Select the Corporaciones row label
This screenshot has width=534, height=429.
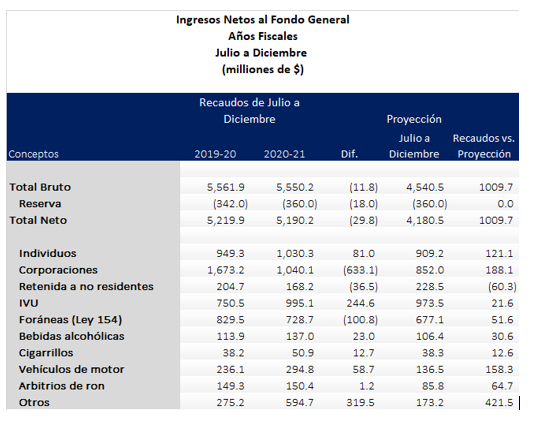pyautogui.click(x=58, y=270)
